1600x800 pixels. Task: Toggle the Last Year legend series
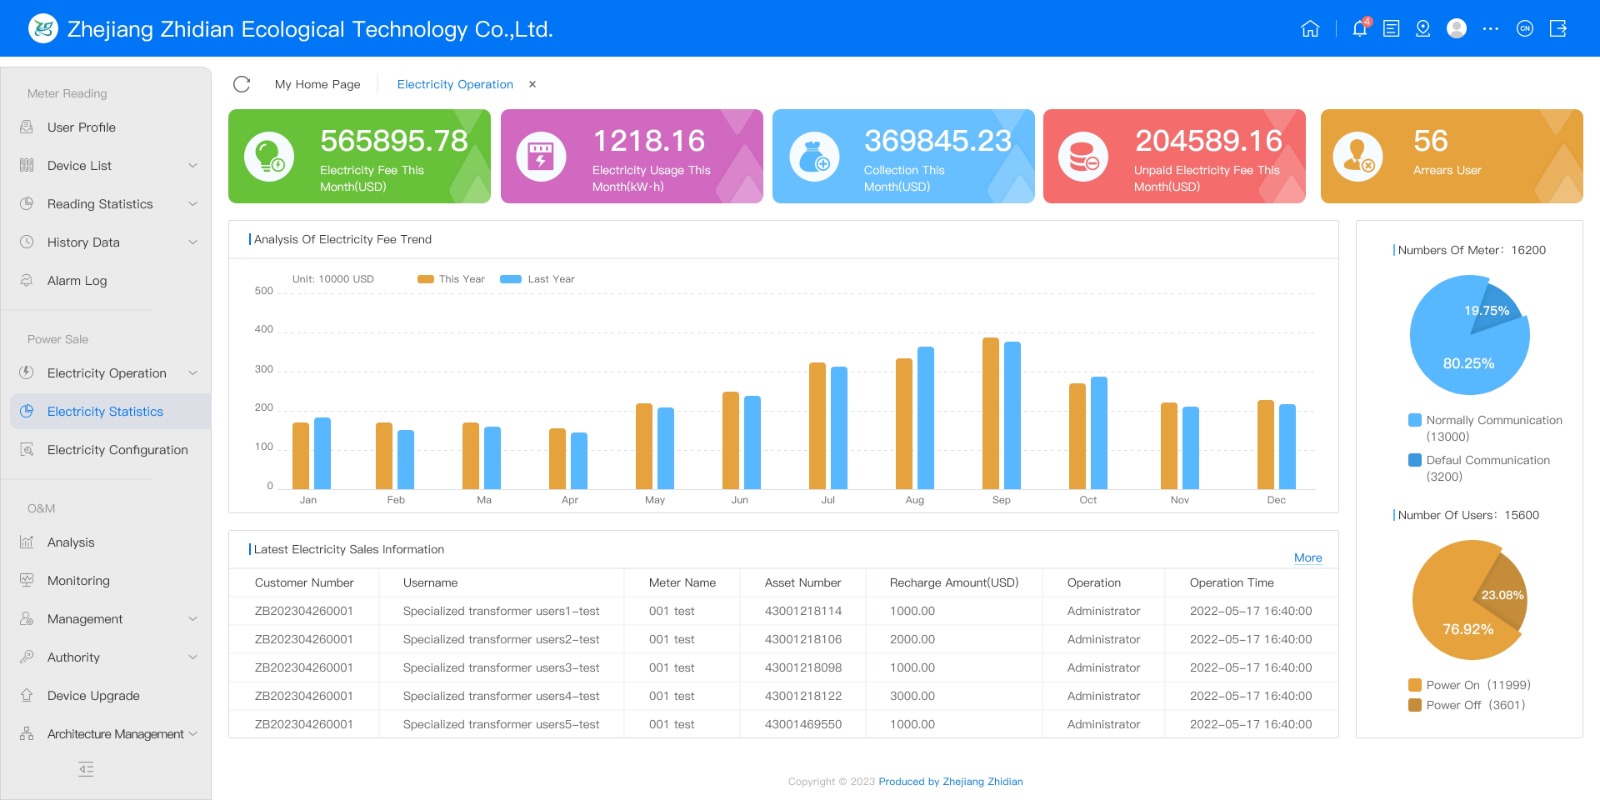(x=538, y=279)
